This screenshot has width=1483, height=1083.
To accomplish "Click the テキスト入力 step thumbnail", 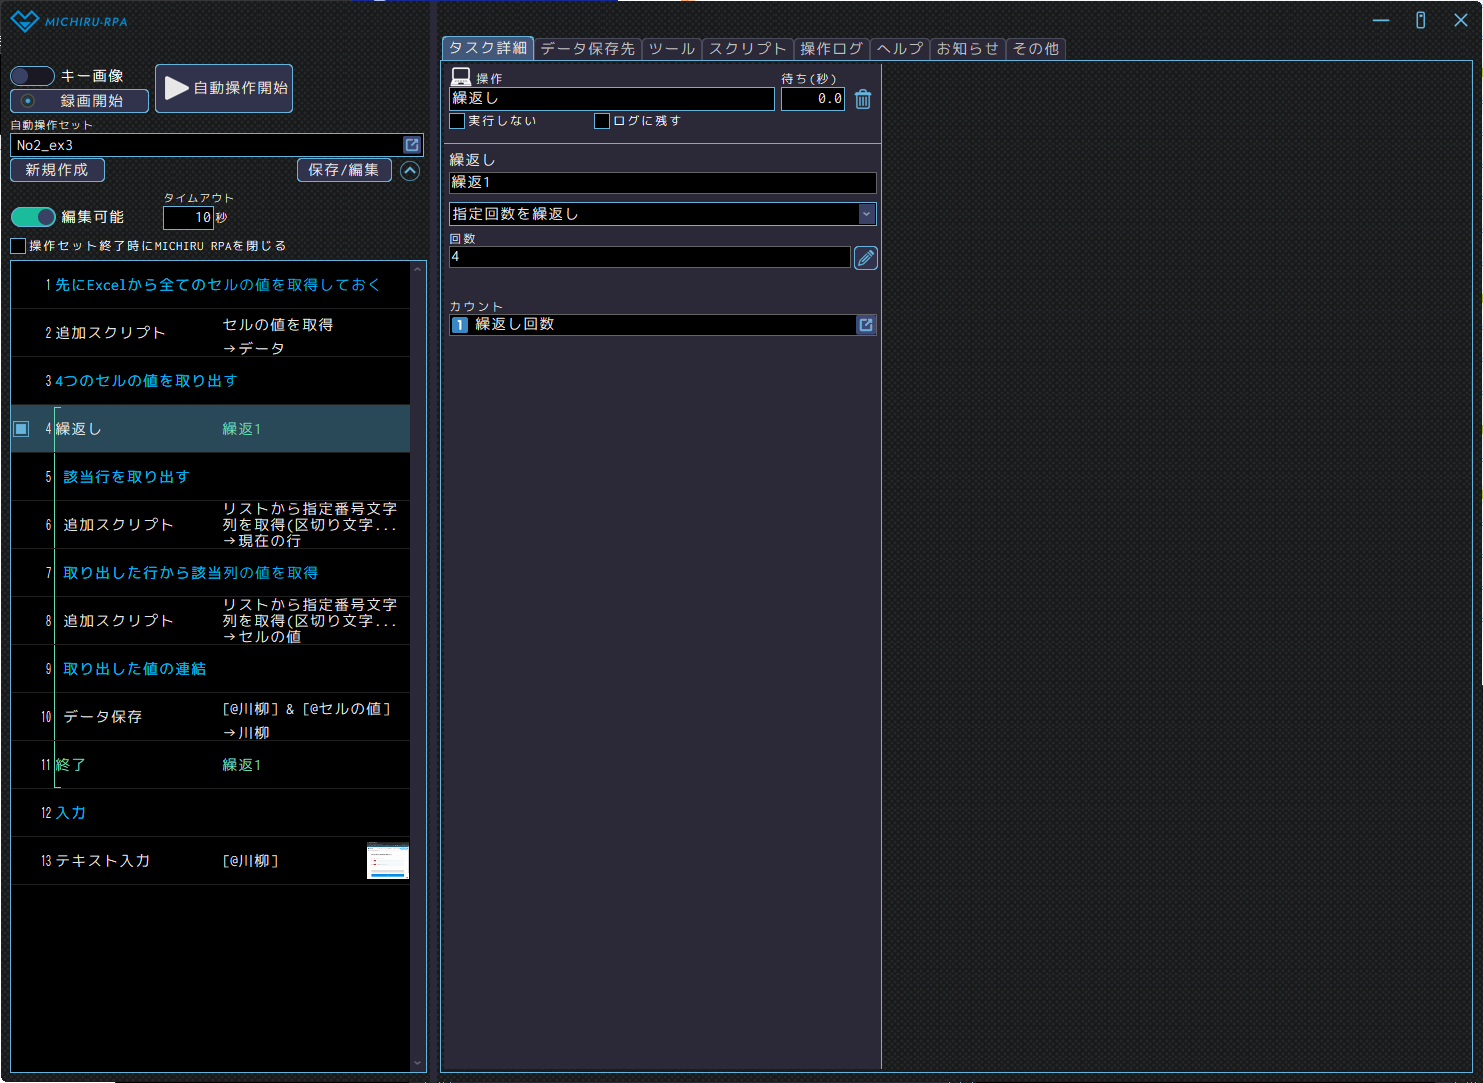I will tap(387, 861).
